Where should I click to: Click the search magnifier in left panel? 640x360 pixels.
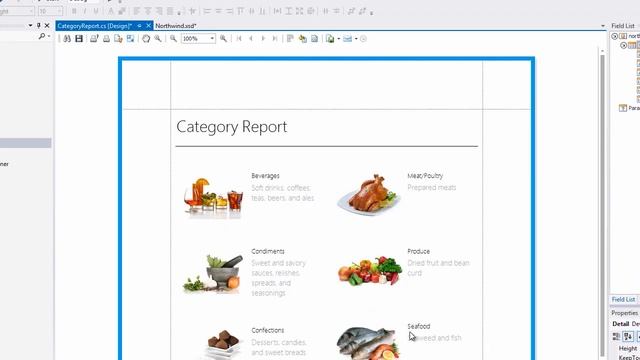42,36
